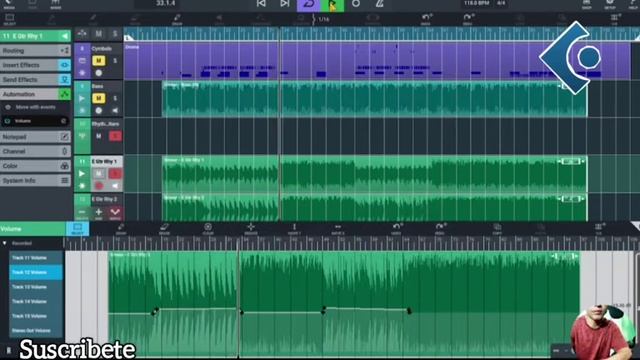
Task: Toggle Bass track monitor speaker icon
Action: pos(115,110)
